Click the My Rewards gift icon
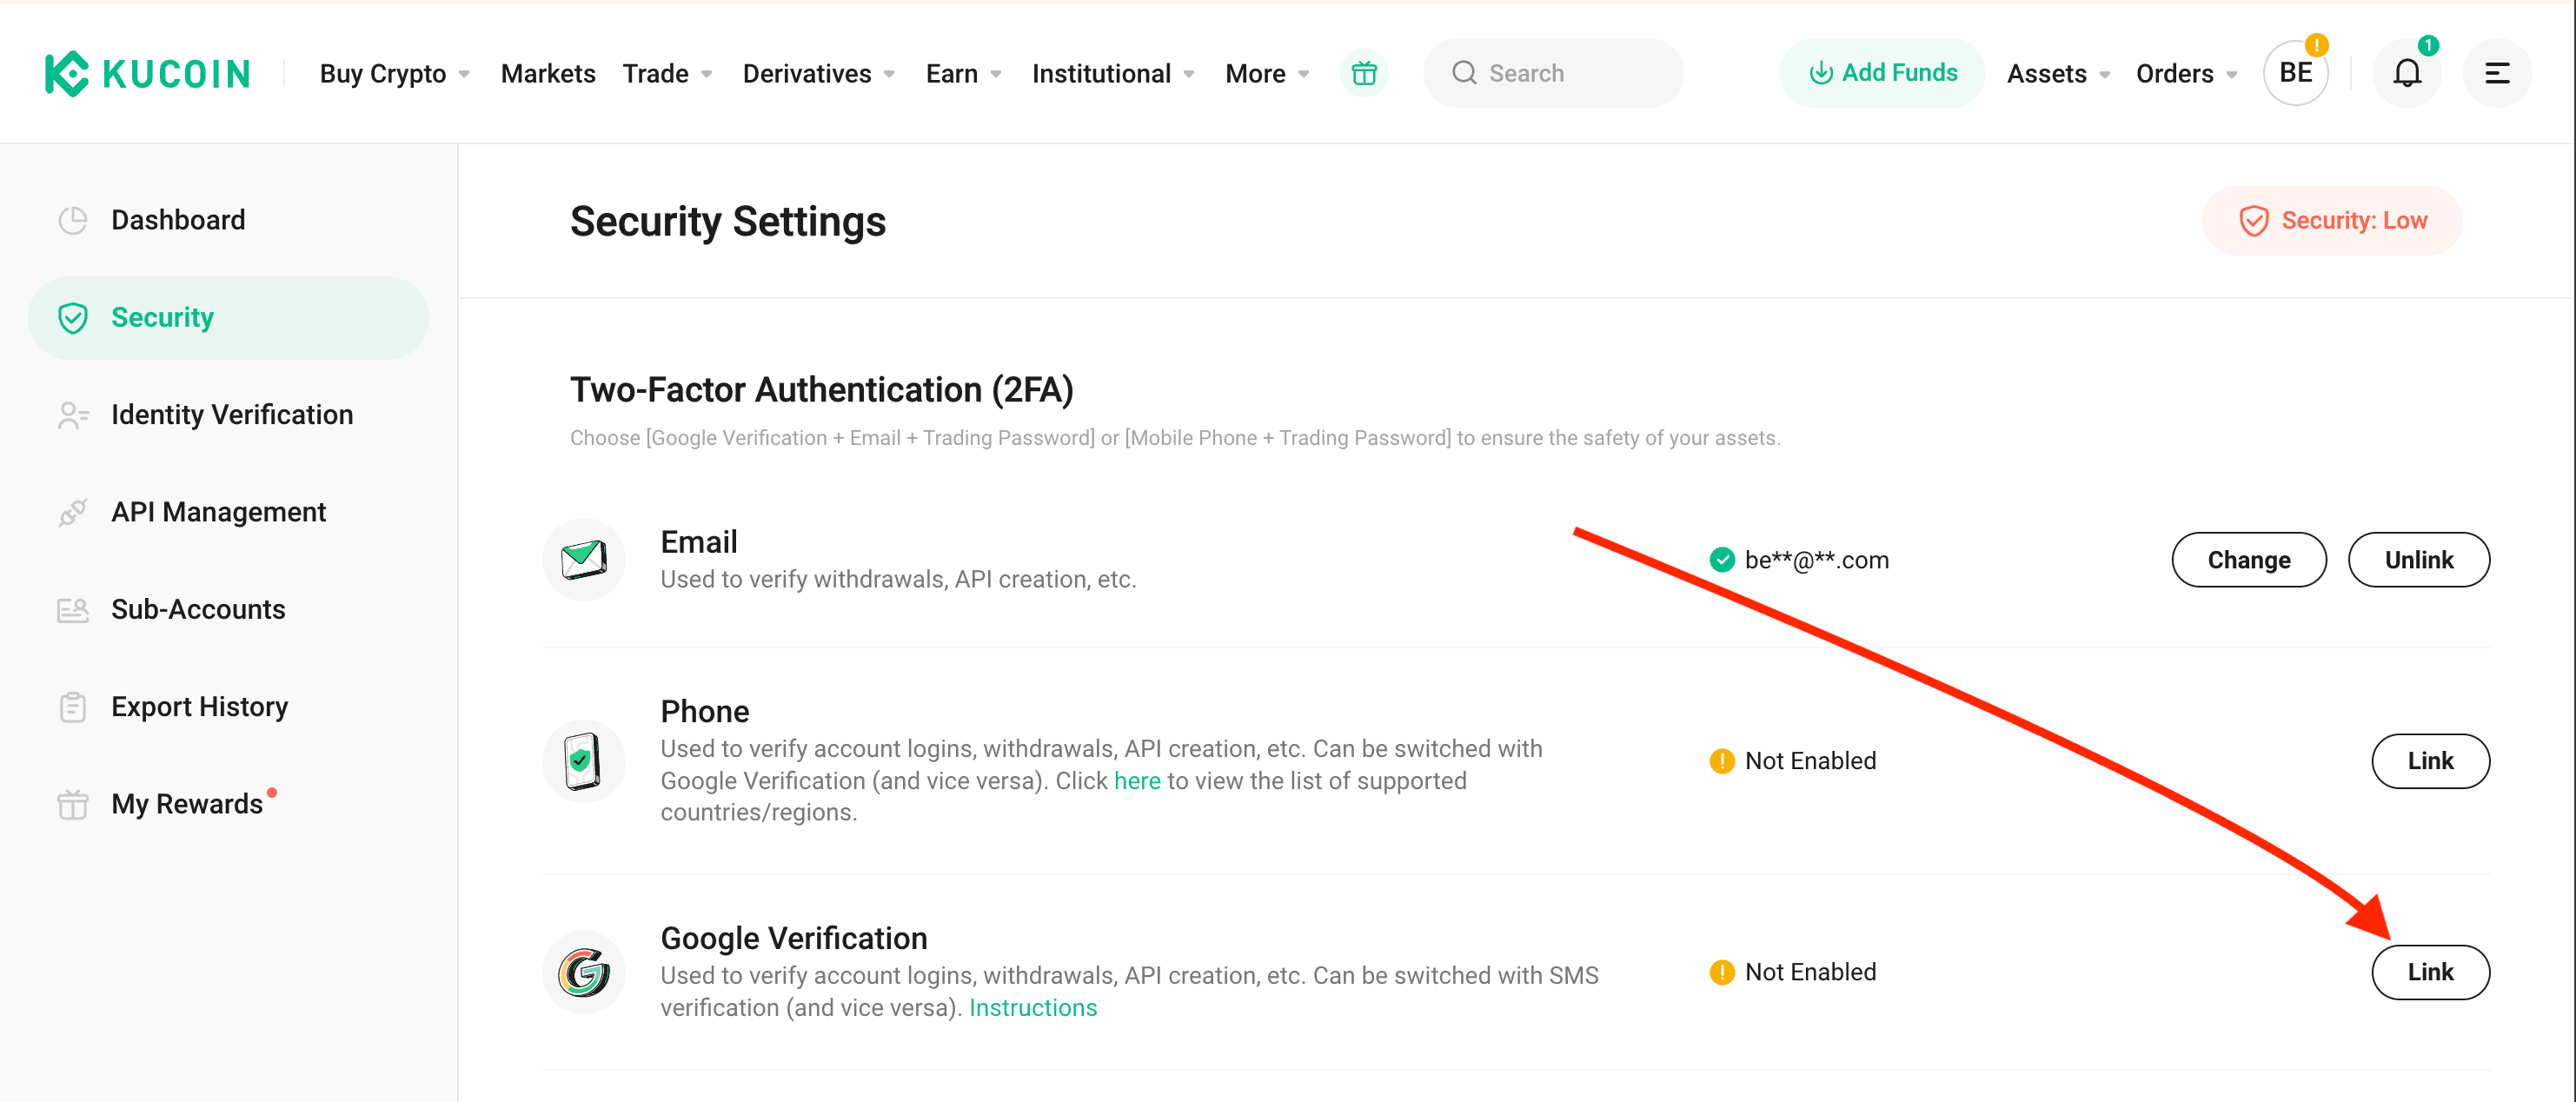The image size is (2576, 1102). click(x=72, y=805)
